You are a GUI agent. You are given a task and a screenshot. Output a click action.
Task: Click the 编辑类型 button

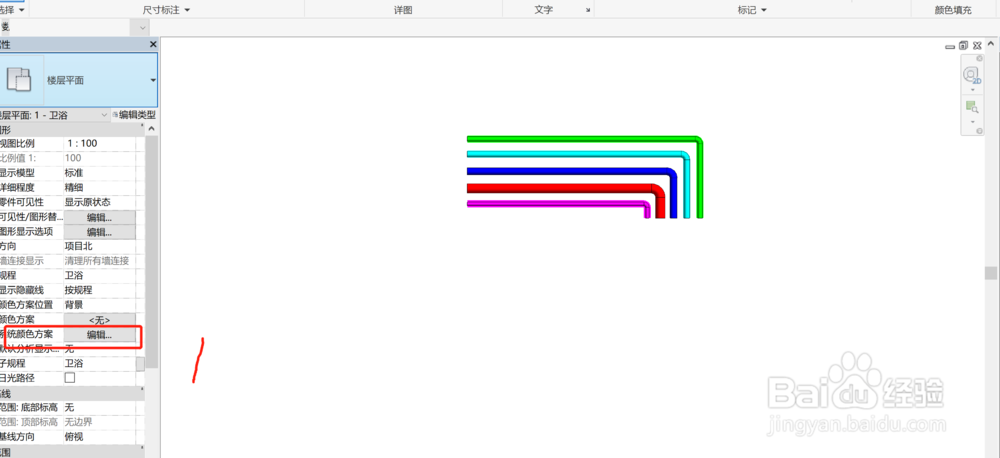tap(134, 115)
